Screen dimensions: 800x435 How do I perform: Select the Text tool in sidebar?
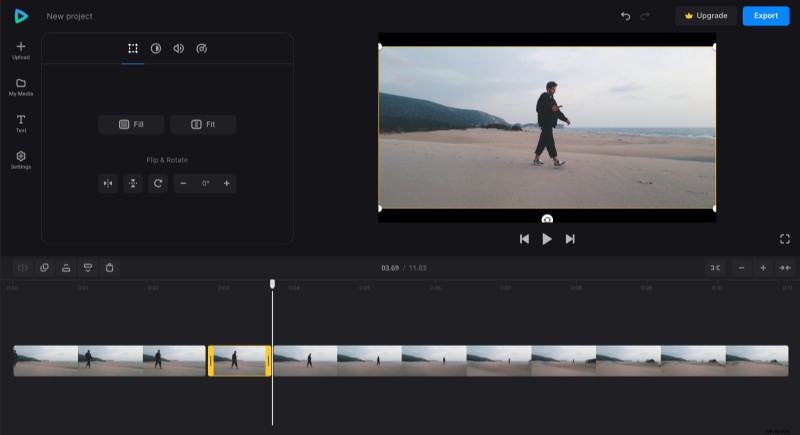(21, 124)
